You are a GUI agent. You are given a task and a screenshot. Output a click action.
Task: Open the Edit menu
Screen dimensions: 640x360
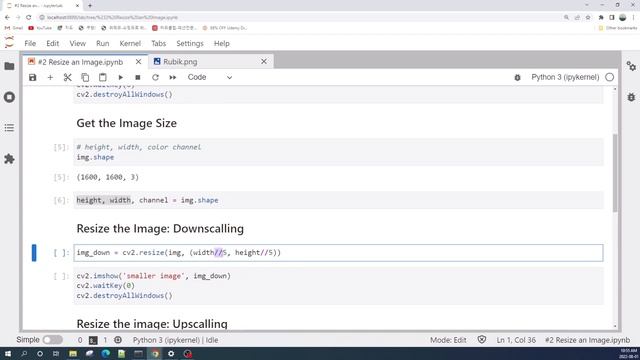[x=53, y=43]
